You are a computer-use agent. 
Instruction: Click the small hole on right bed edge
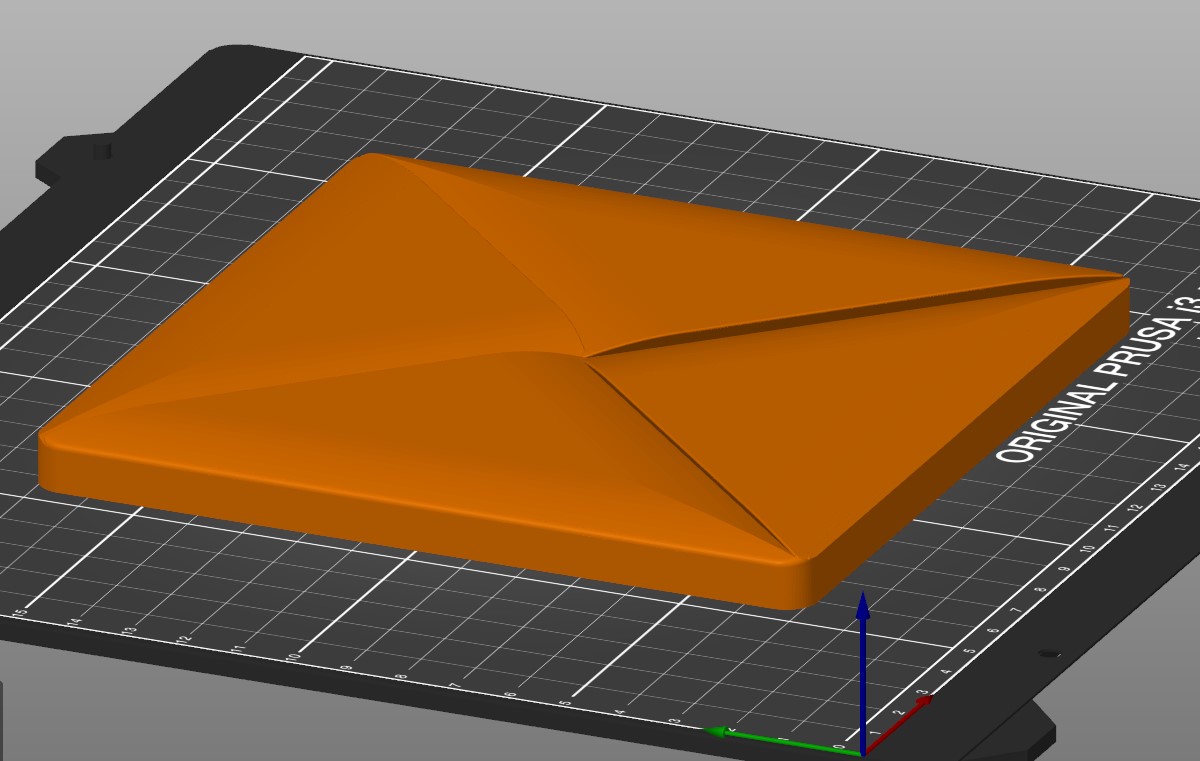1048,654
